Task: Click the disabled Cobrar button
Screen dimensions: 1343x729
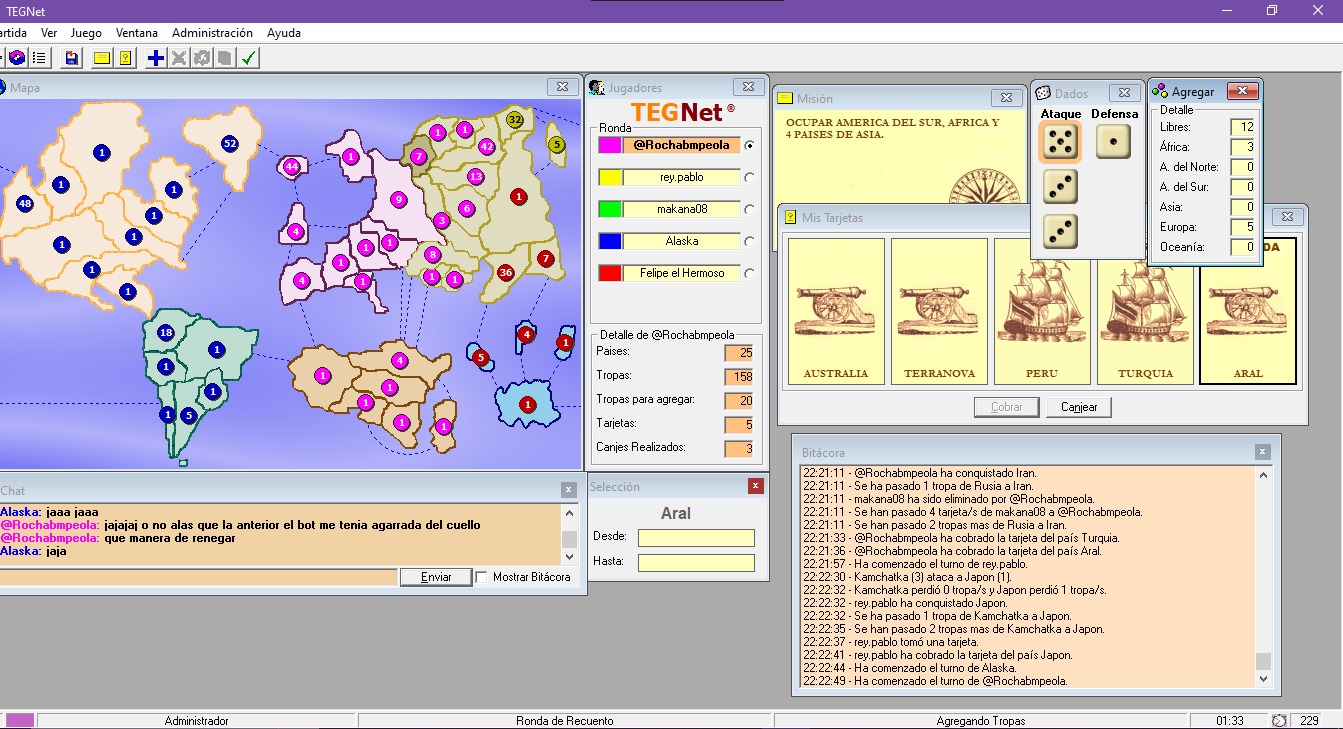Action: click(x=1006, y=407)
